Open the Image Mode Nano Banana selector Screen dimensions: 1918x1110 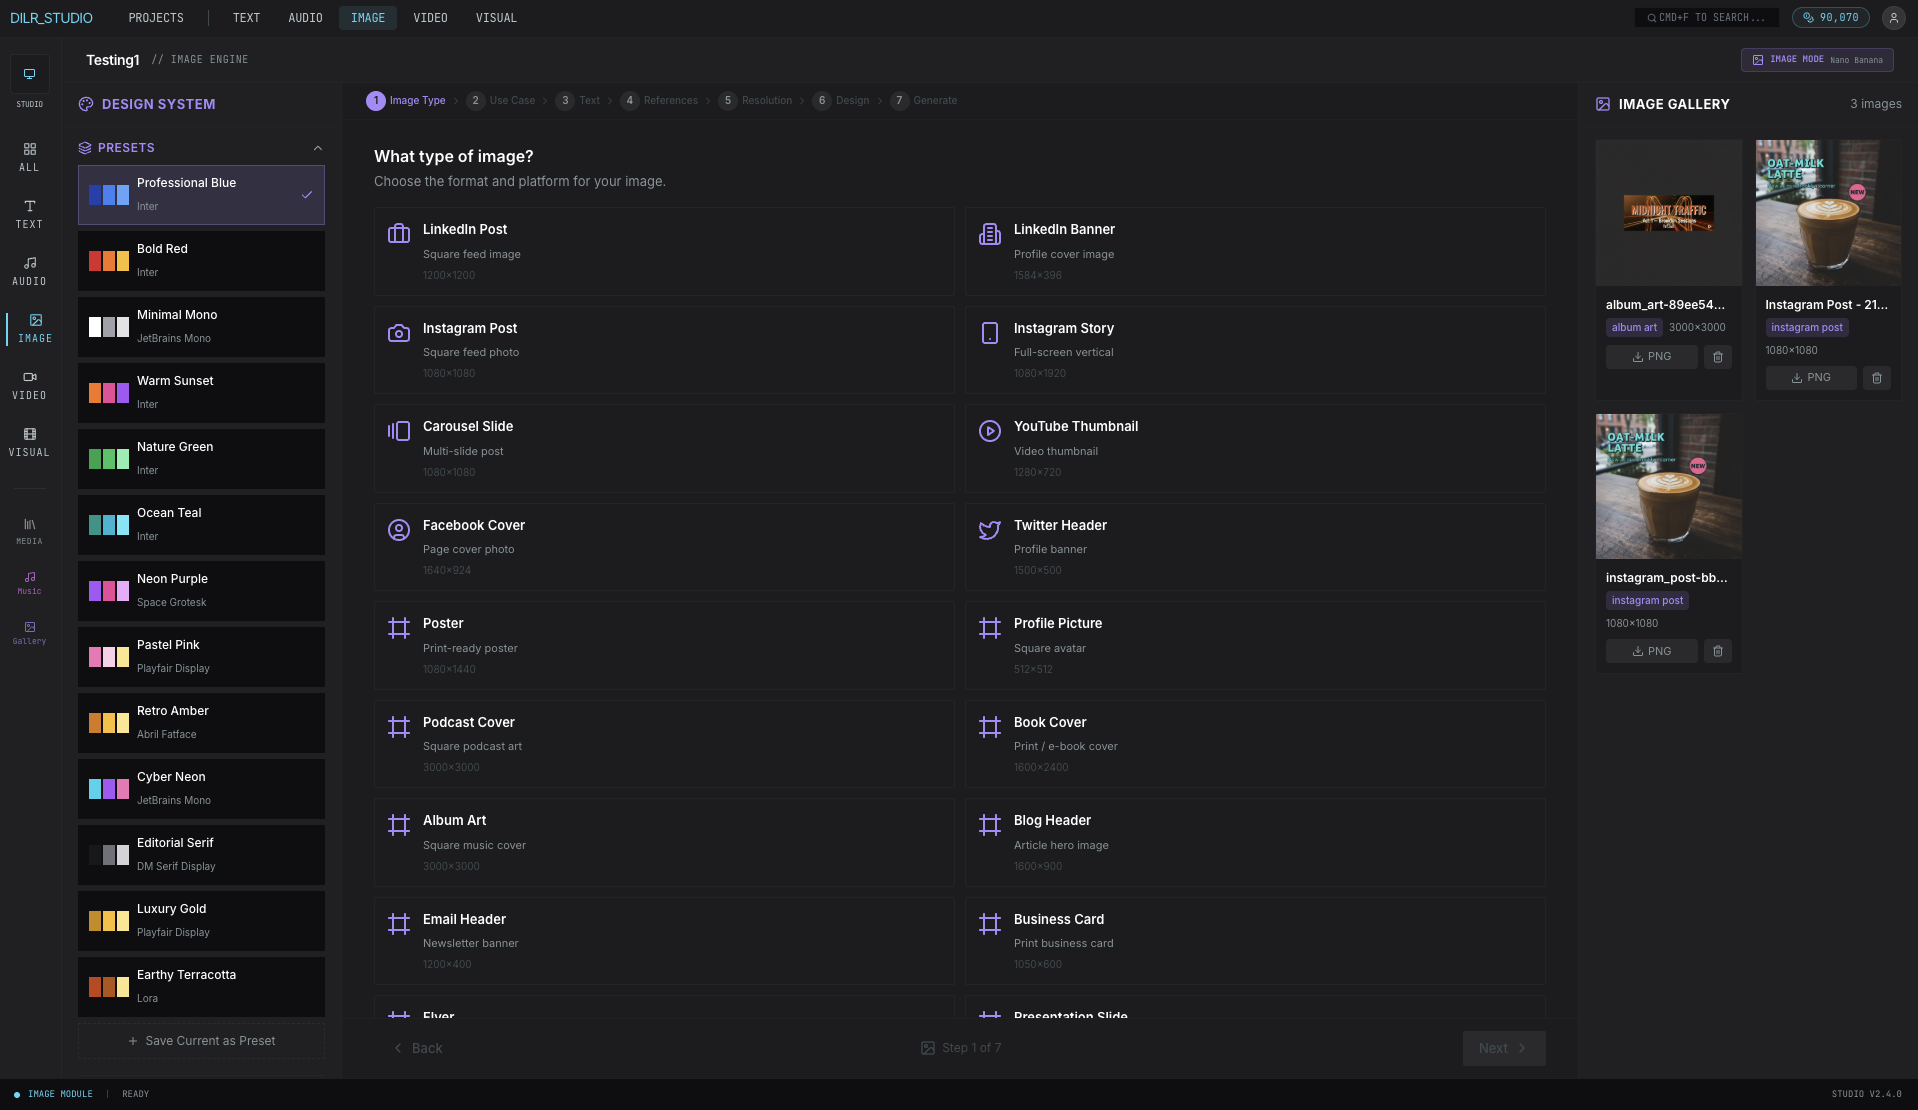pos(1816,60)
